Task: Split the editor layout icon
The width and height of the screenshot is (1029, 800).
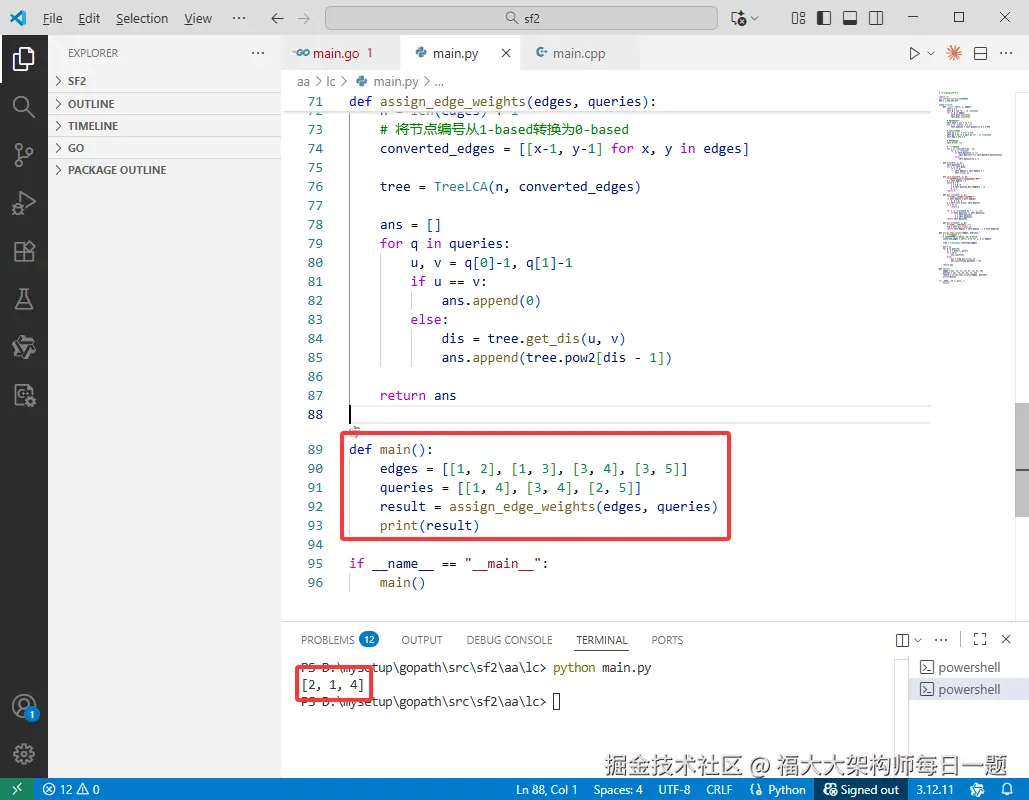Action: click(980, 54)
